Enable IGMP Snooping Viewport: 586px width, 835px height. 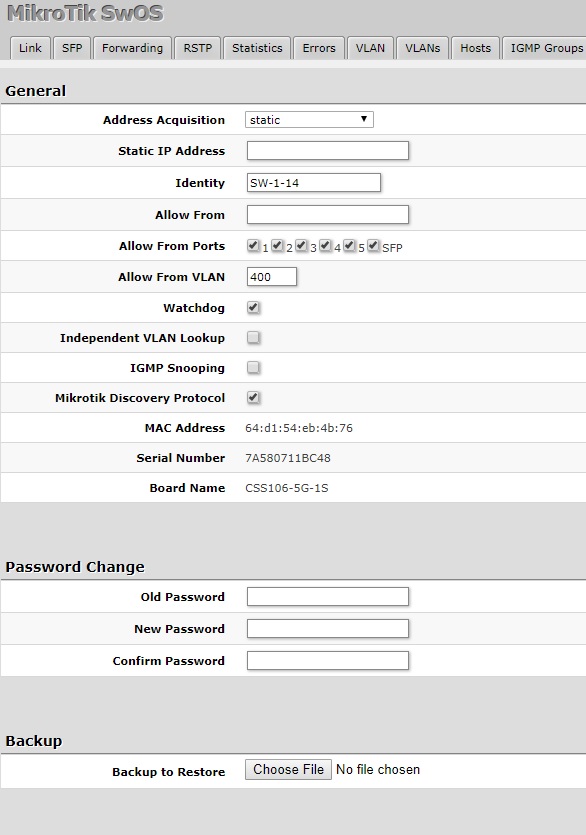(253, 367)
